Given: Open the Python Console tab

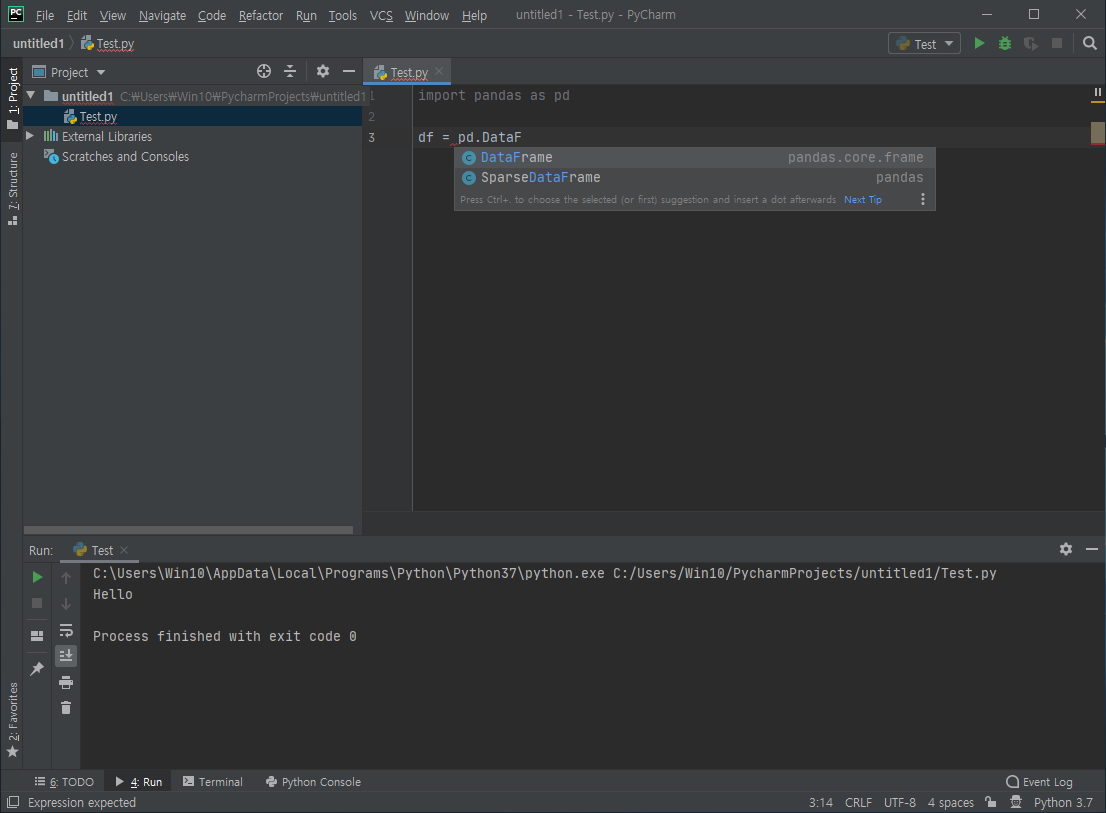Looking at the screenshot, I should tap(312, 781).
